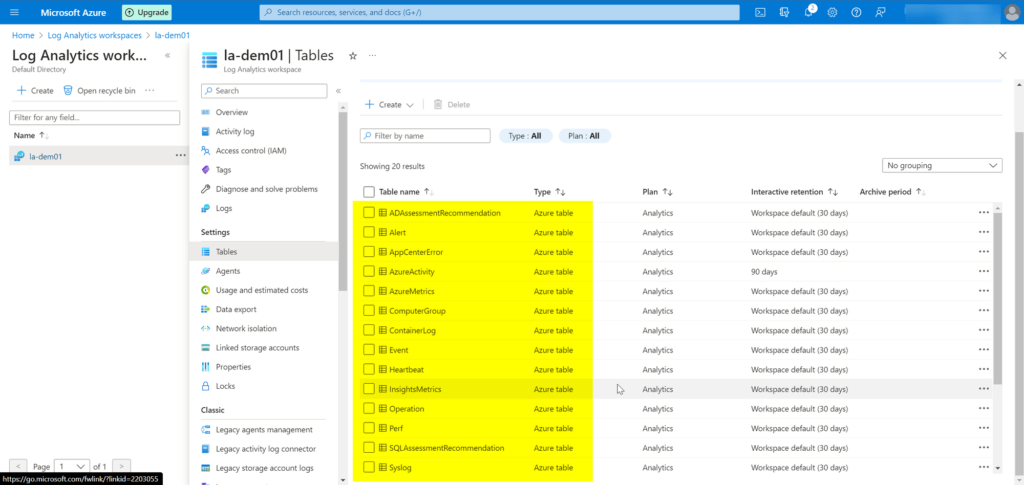This screenshot has width=1024, height=485.
Task: Click the Upgrade button
Action: pos(146,12)
